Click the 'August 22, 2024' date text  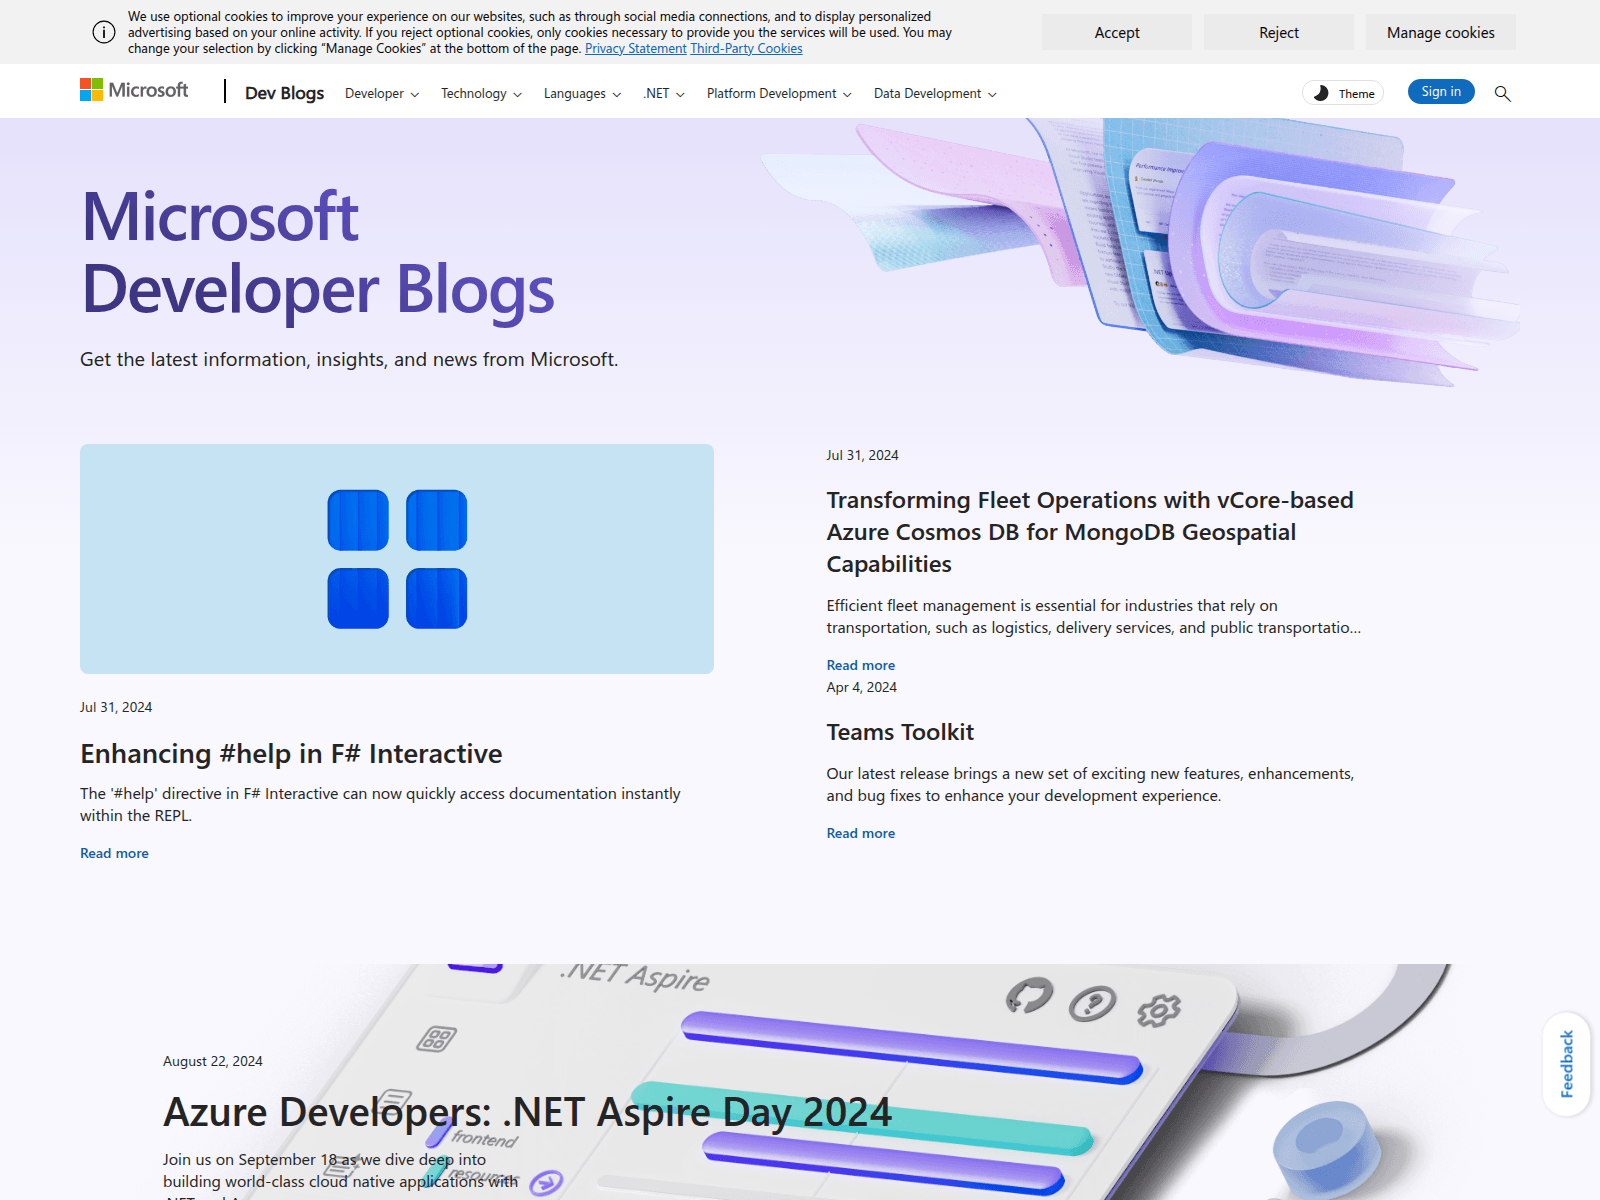tap(213, 1061)
